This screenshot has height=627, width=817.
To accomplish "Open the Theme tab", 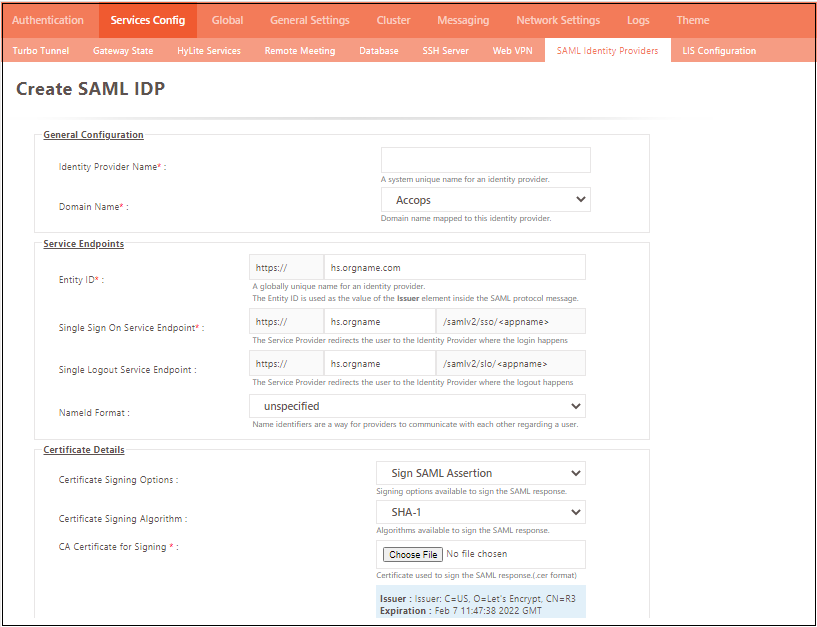I will pyautogui.click(x=692, y=20).
